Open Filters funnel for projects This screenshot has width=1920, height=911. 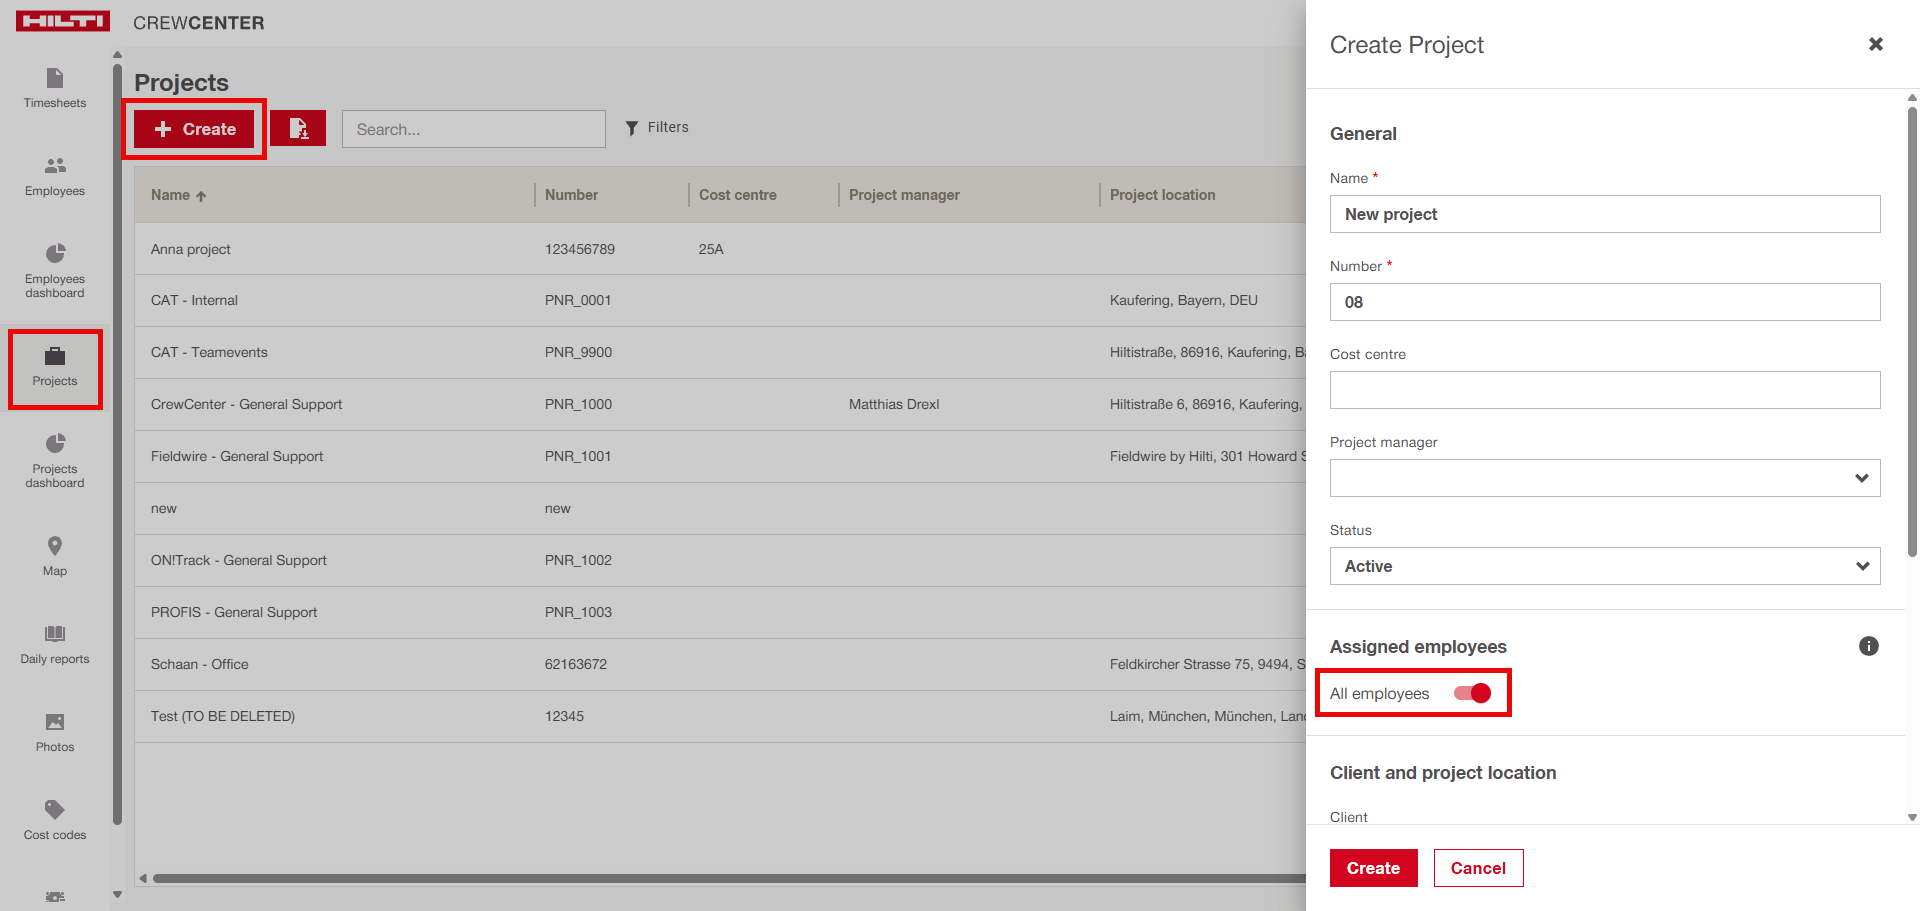coord(657,127)
